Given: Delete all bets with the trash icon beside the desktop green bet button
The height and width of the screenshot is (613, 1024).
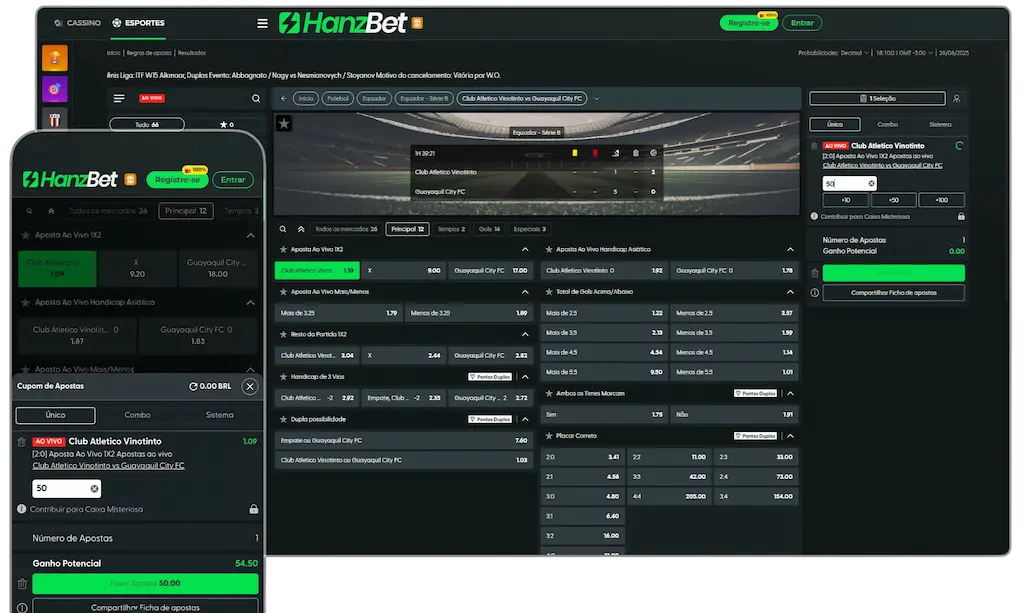Looking at the screenshot, I should tap(814, 273).
